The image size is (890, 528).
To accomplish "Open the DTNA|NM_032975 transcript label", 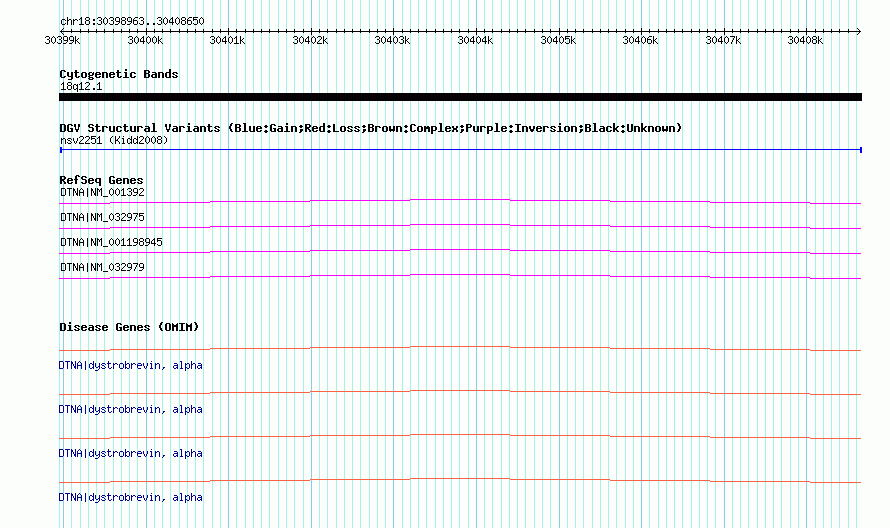I will (x=102, y=217).
